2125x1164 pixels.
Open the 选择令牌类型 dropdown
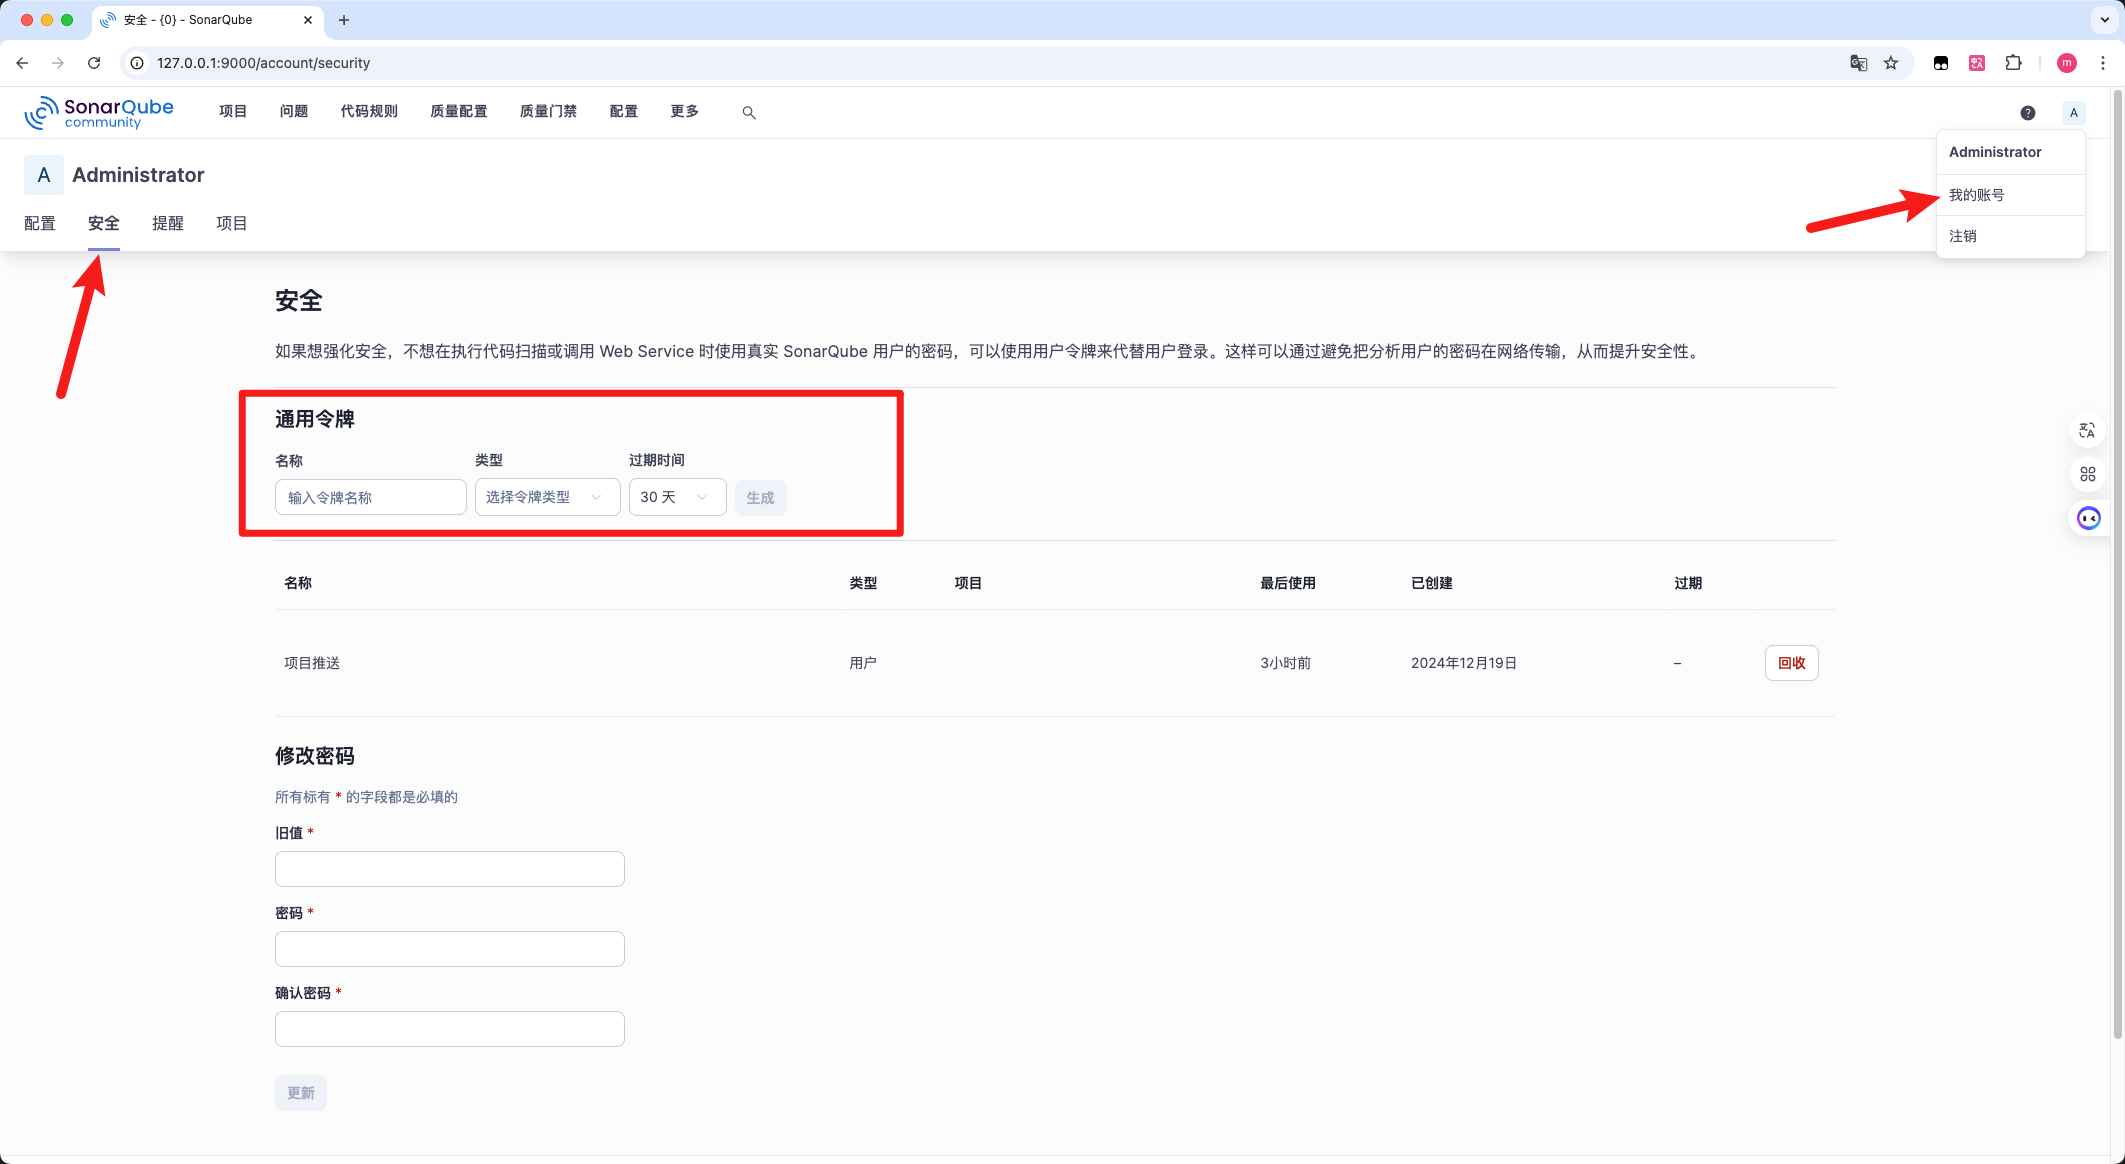[546, 497]
